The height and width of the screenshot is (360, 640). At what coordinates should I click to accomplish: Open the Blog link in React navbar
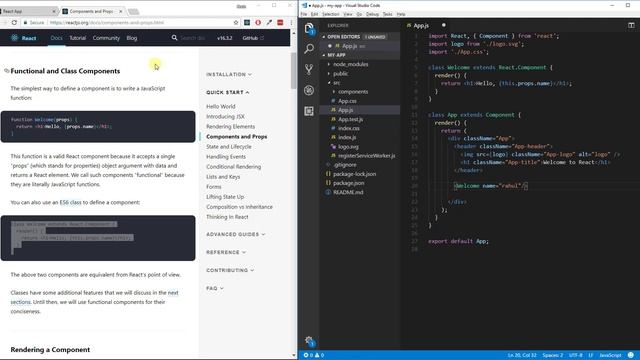coord(132,38)
